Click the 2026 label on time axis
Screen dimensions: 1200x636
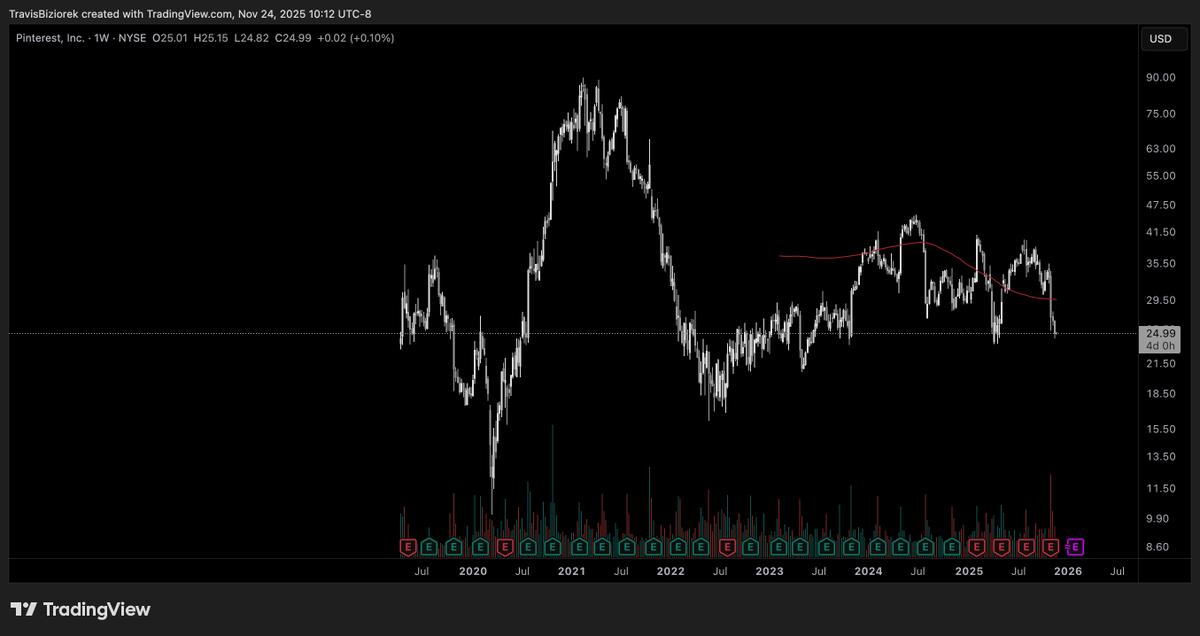click(x=1068, y=571)
